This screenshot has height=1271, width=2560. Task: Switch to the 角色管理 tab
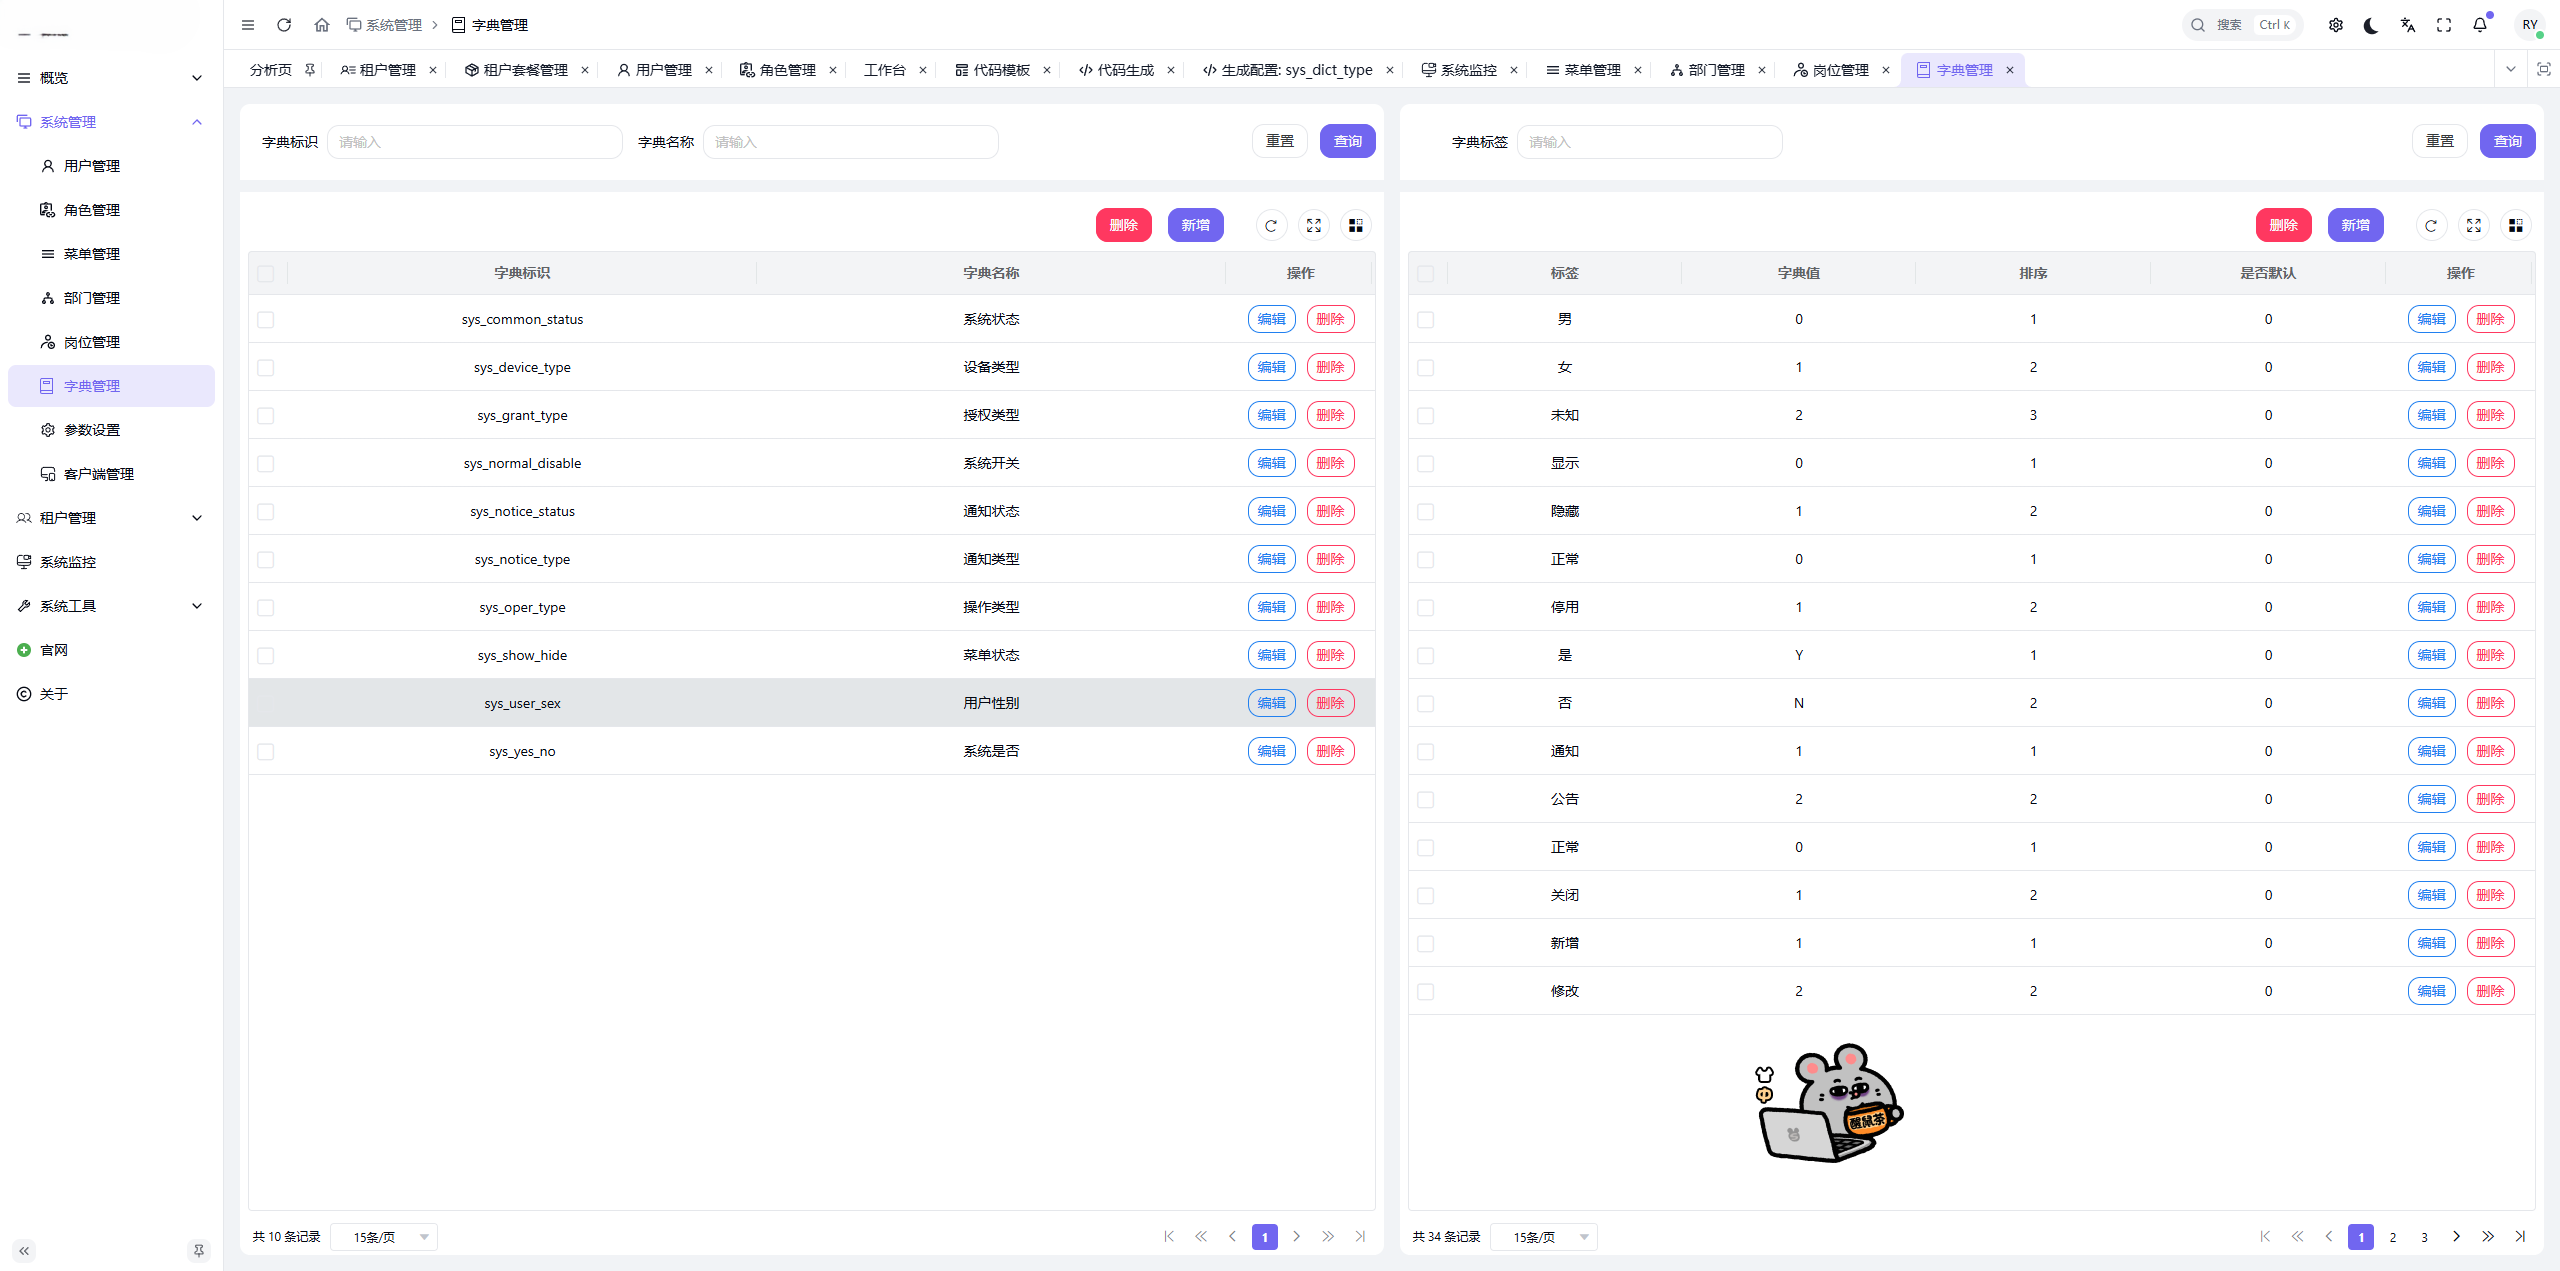[x=777, y=70]
